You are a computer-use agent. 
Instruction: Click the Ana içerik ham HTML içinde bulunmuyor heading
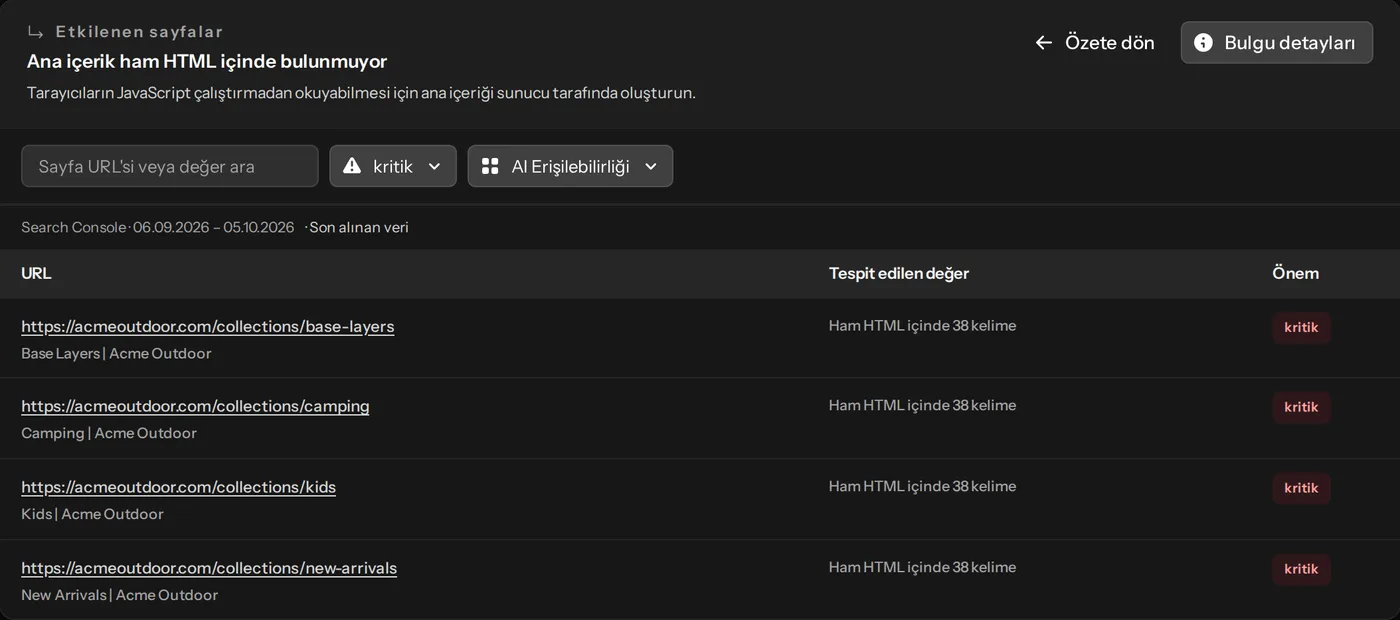[207, 61]
